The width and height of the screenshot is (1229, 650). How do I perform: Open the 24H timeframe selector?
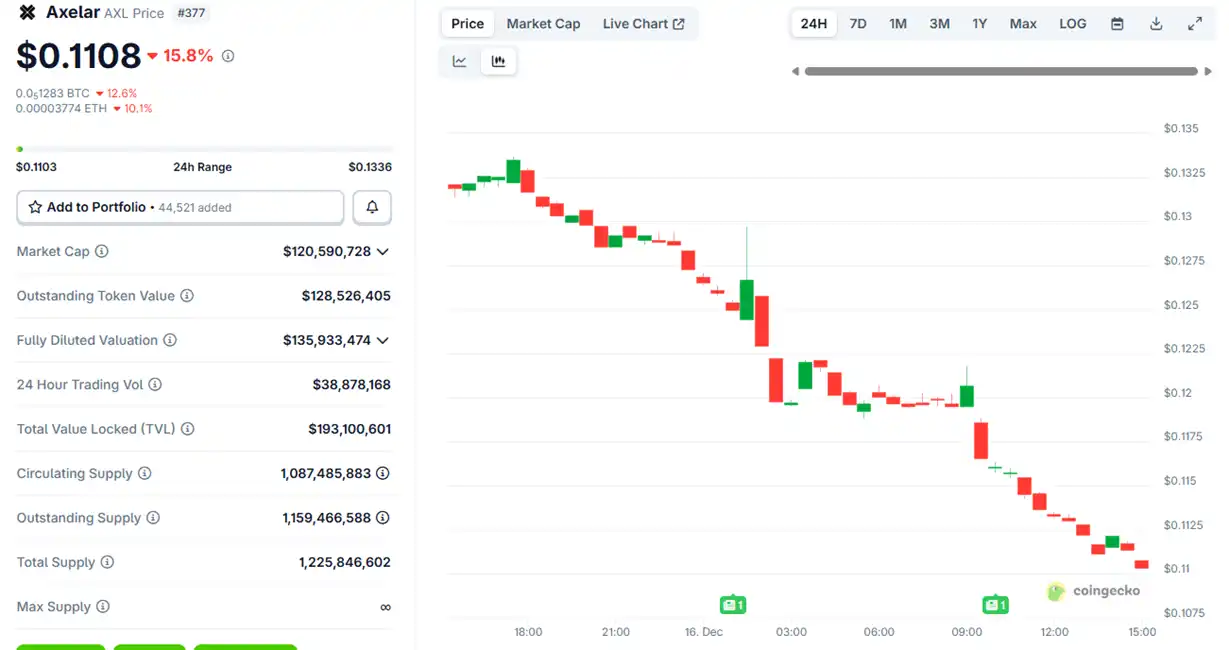pyautogui.click(x=813, y=23)
